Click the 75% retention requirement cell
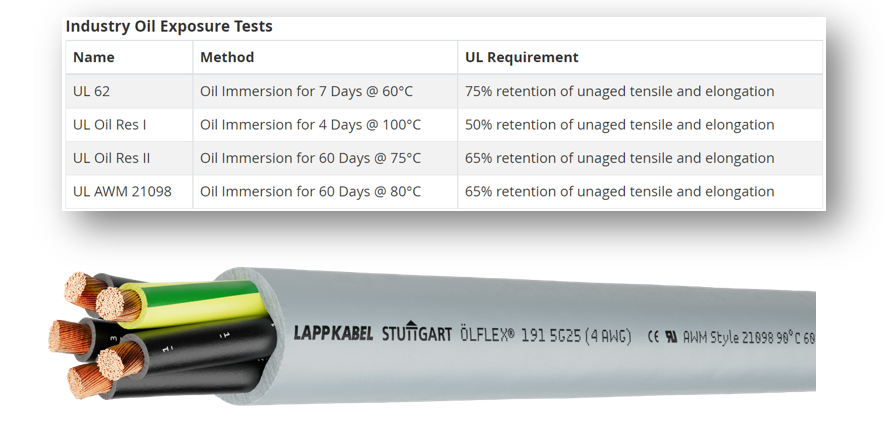Viewport: 884px width, 423px height. tap(619, 91)
